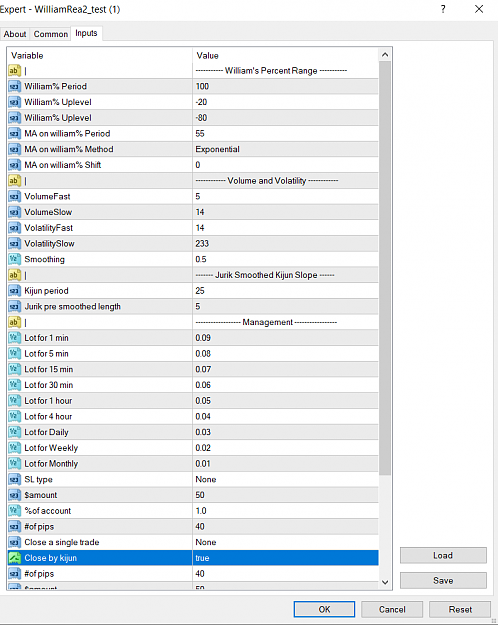Click the integer icon beside William% Period
The image size is (498, 625).
tap(14, 86)
